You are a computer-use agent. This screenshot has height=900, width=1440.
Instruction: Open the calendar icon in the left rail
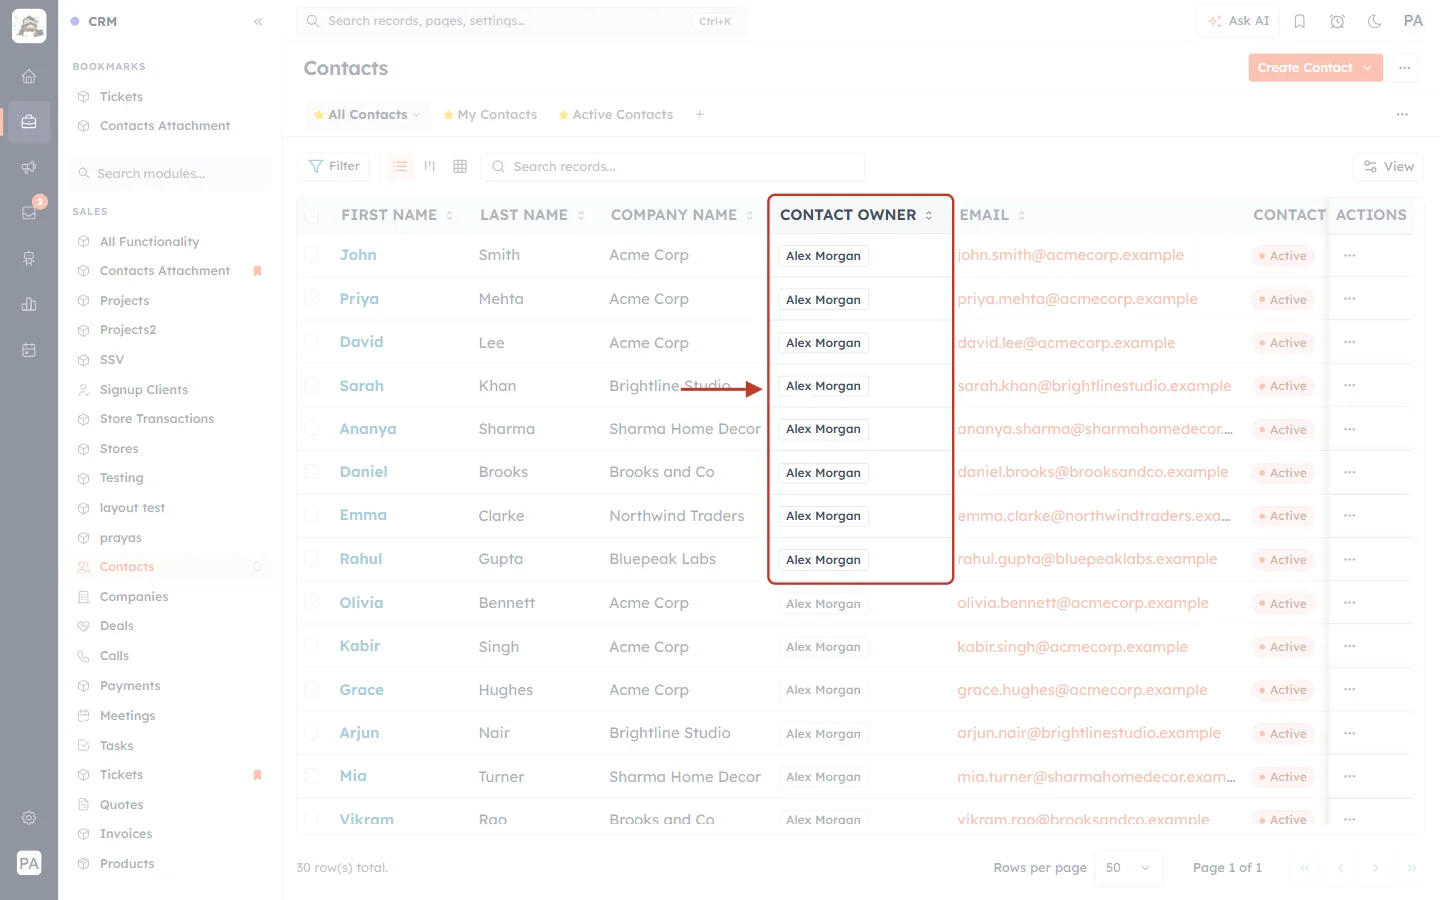(29, 350)
